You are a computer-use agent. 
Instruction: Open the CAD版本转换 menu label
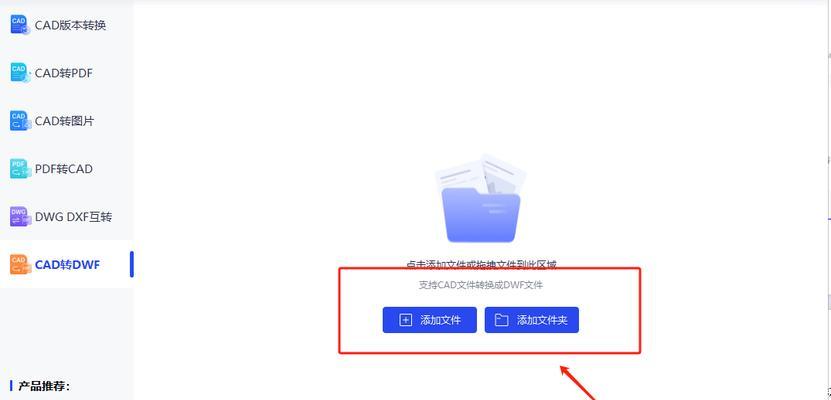tap(70, 25)
